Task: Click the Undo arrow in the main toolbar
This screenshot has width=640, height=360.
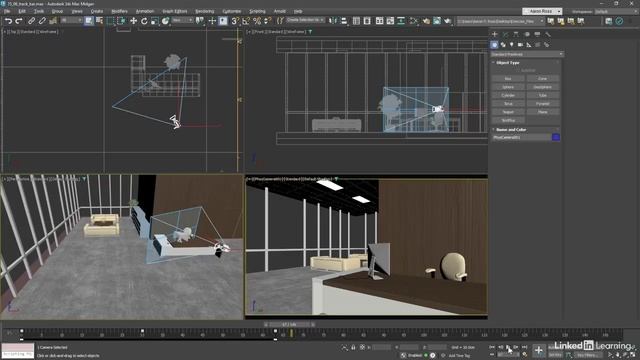Action: [x=8, y=21]
